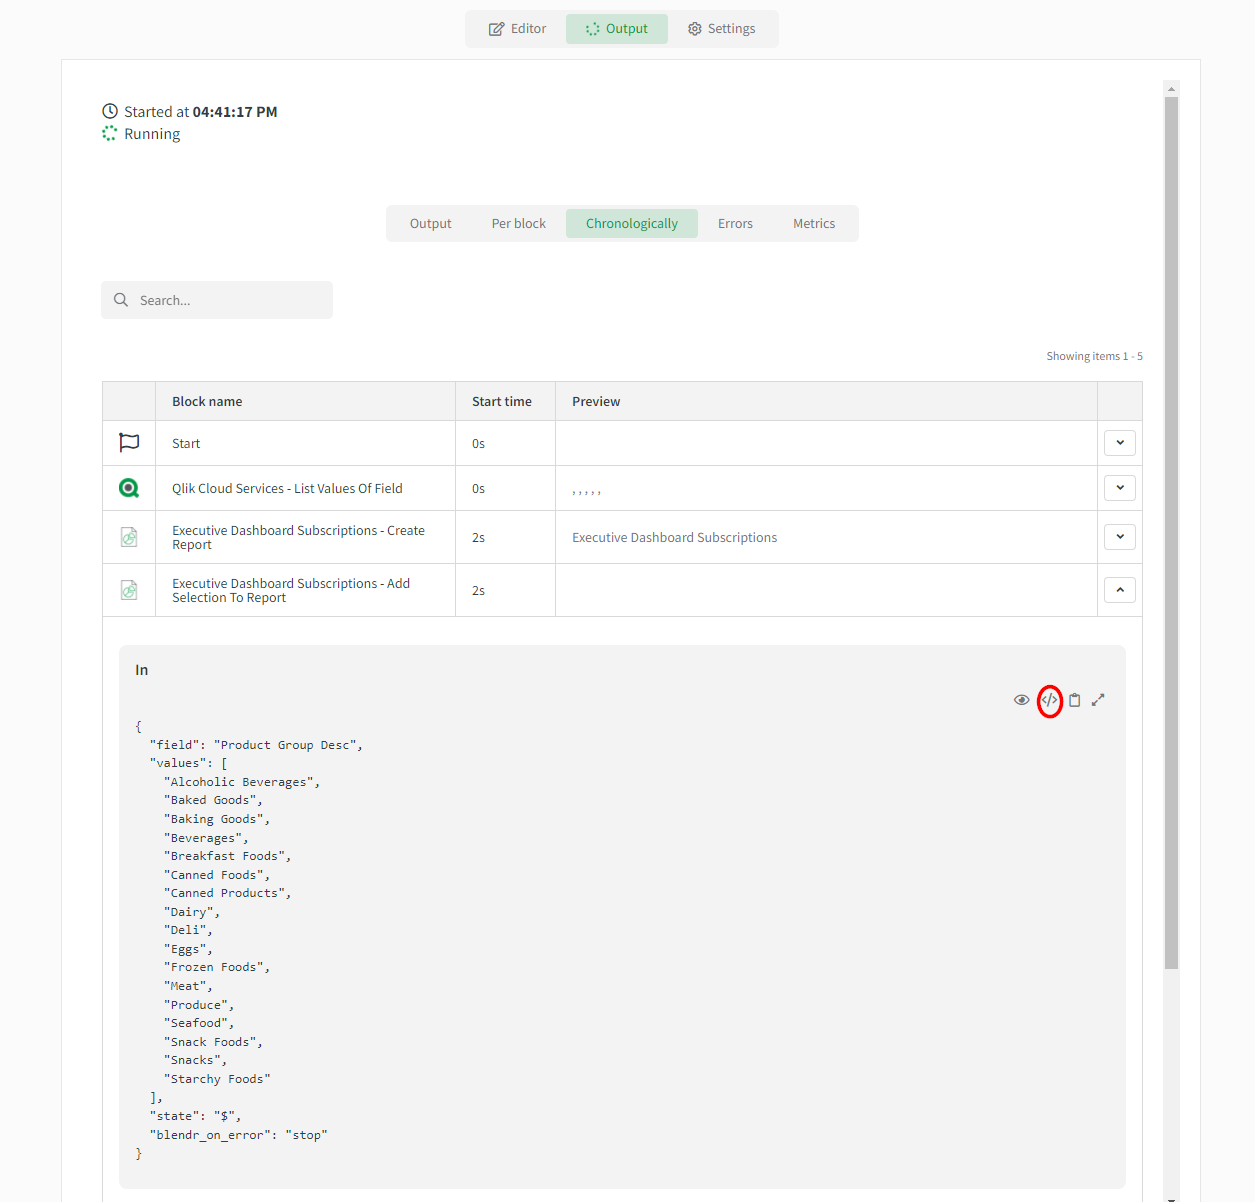
Task: Collapse the Add Selection To Report row
Action: 1120,590
